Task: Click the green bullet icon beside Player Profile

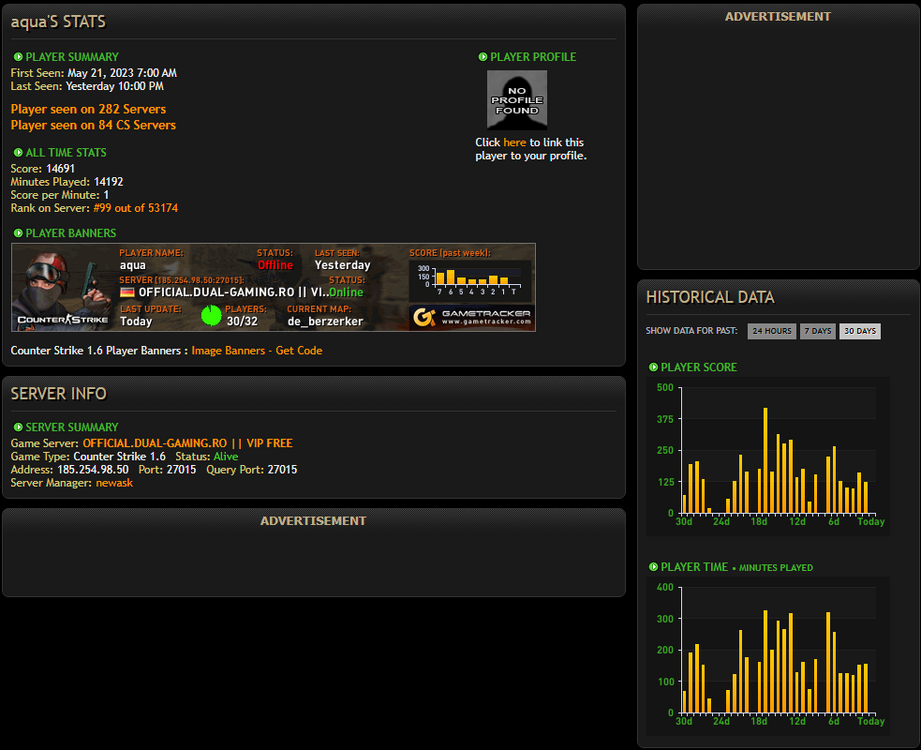Action: pos(483,57)
